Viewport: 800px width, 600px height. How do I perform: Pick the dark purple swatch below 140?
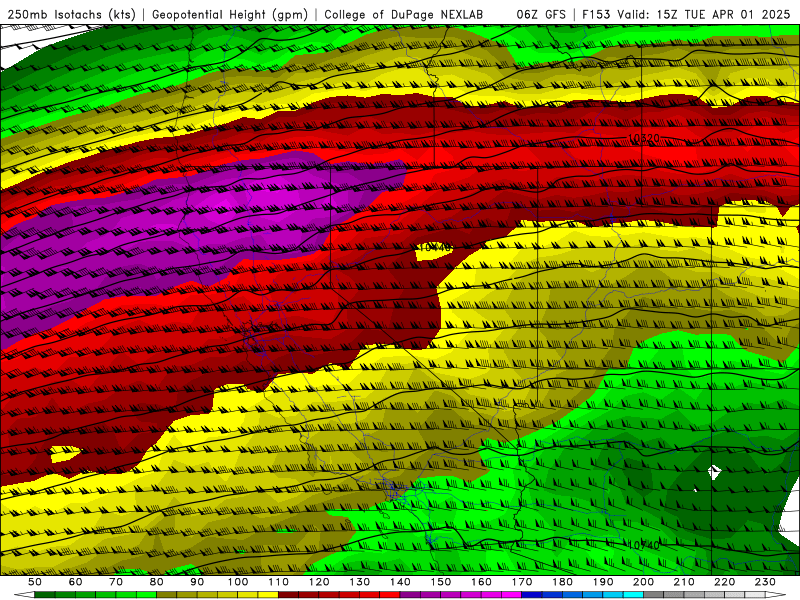tap(410, 595)
